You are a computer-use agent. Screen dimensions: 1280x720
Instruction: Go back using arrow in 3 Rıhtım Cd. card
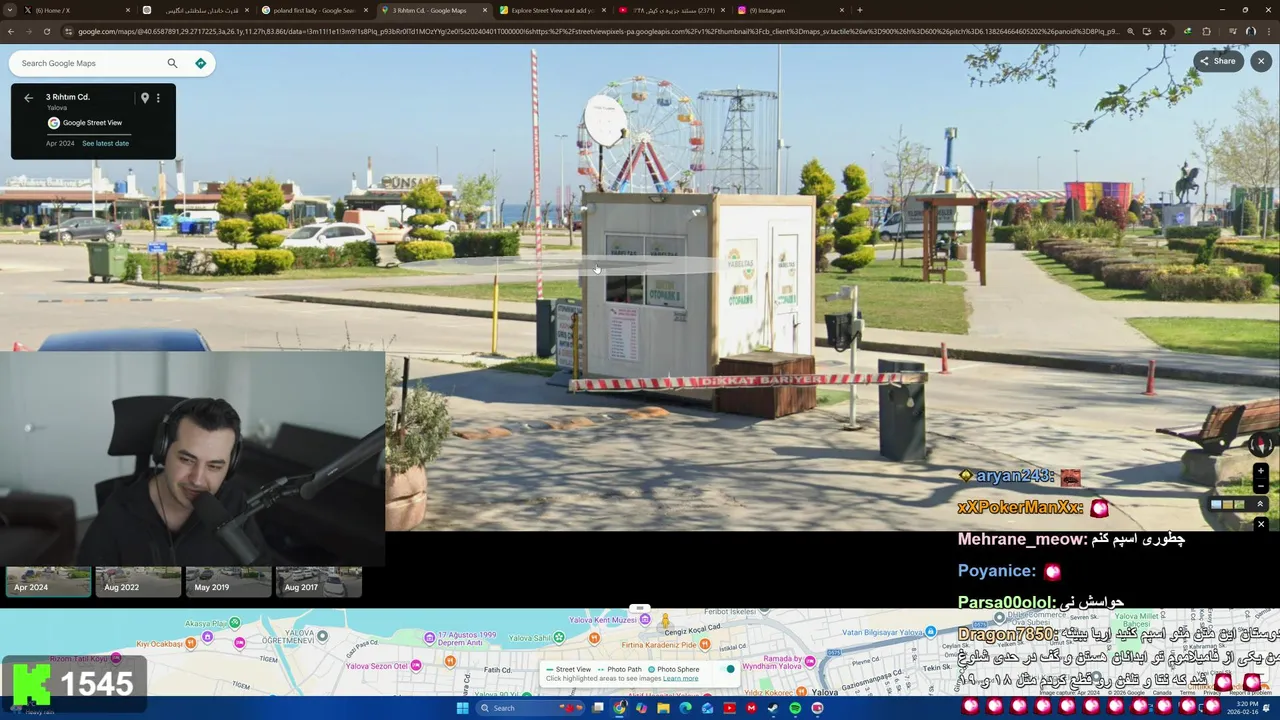coord(28,98)
